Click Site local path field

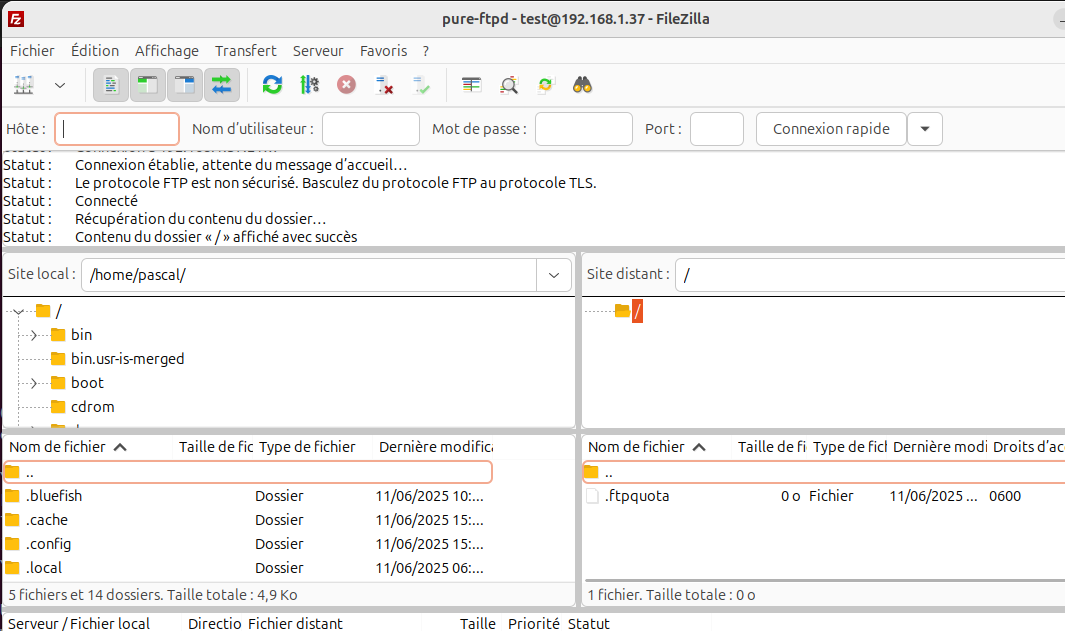point(309,275)
